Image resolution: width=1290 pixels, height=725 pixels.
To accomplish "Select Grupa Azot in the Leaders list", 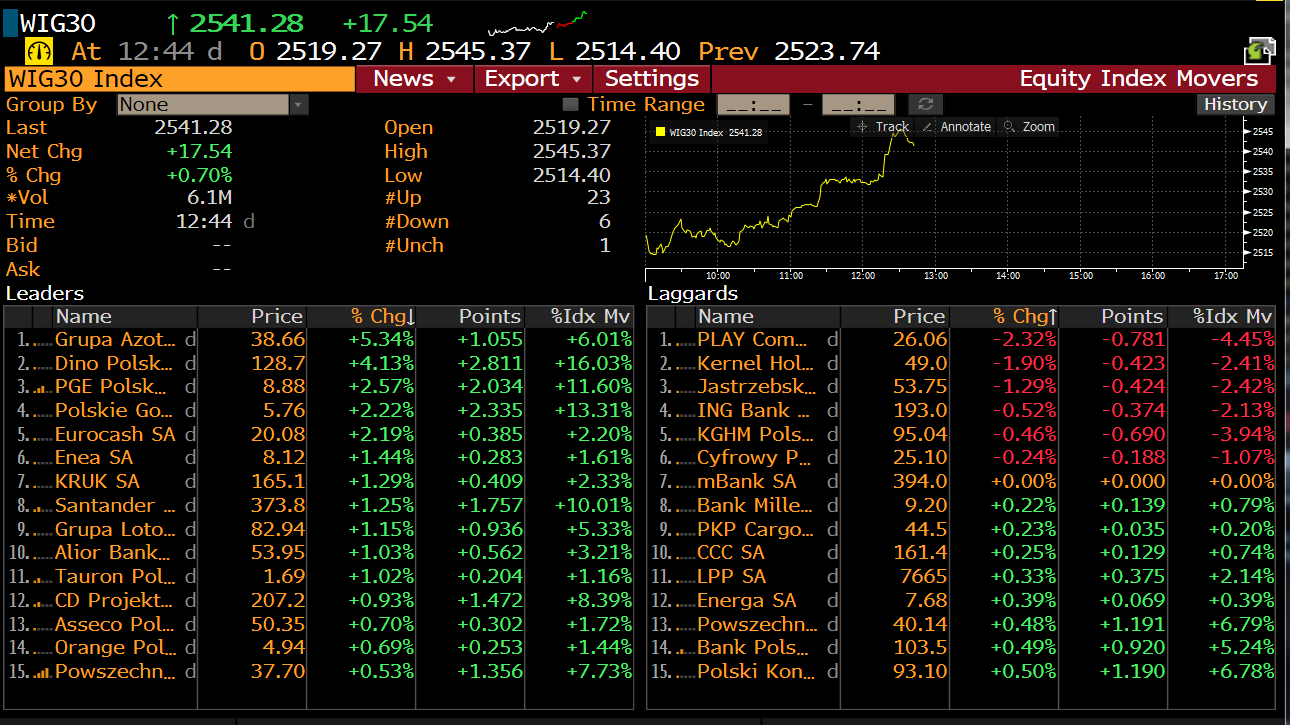I will point(115,340).
